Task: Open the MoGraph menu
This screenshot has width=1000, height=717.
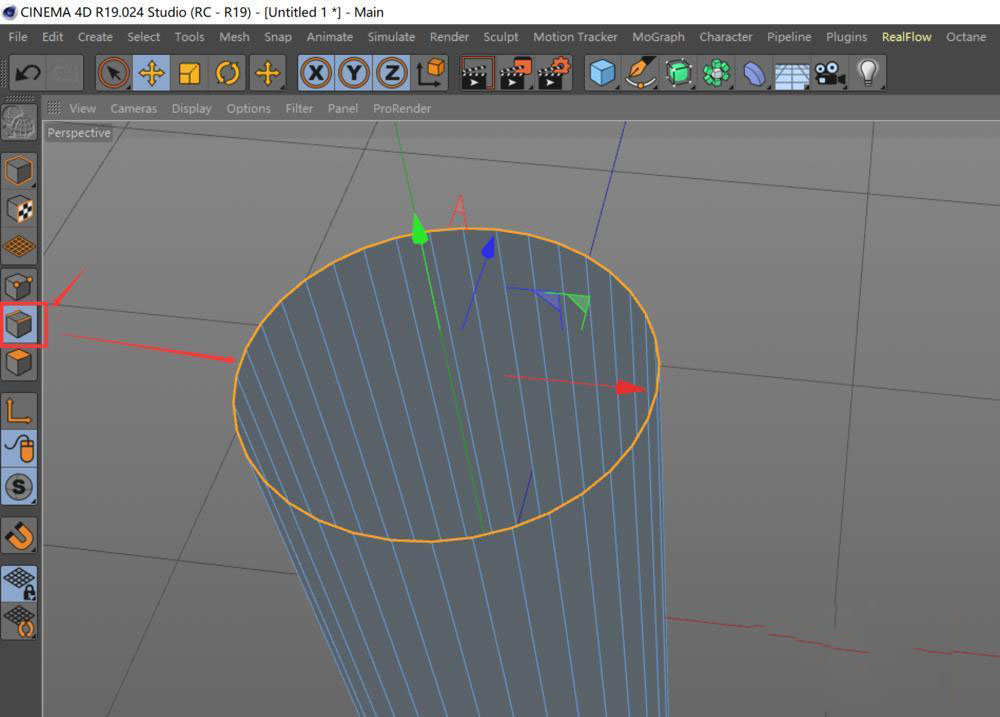Action: coord(658,37)
